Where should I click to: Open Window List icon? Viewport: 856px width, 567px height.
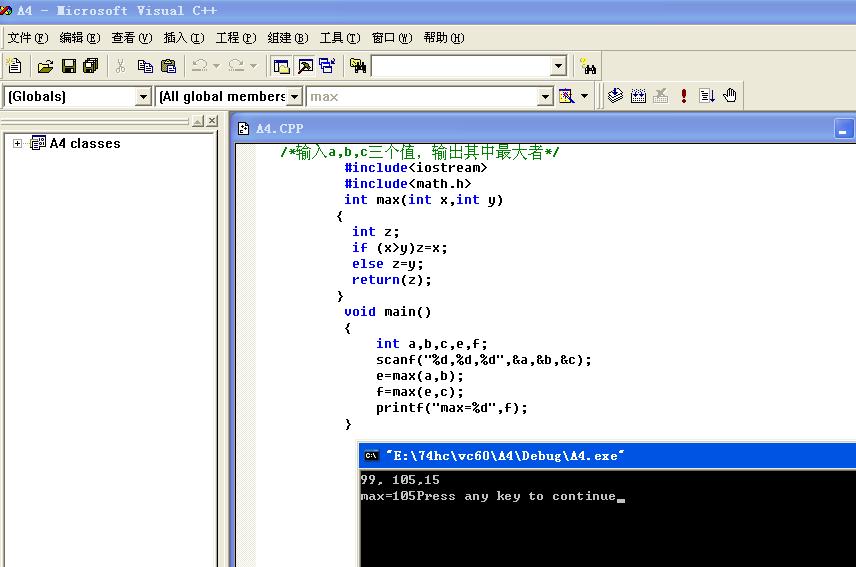(x=328, y=67)
